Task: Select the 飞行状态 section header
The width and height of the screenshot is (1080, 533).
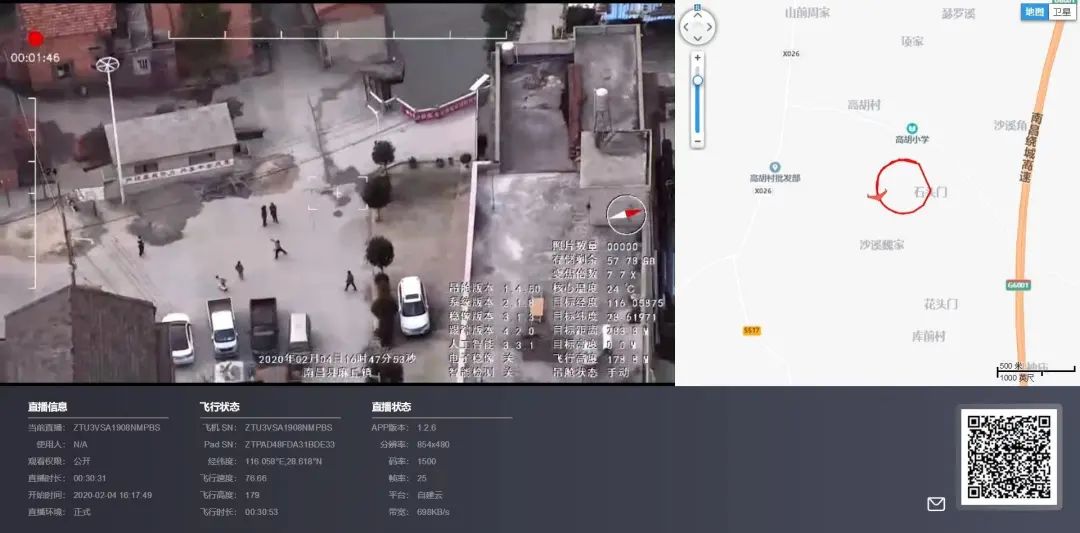Action: coord(220,407)
